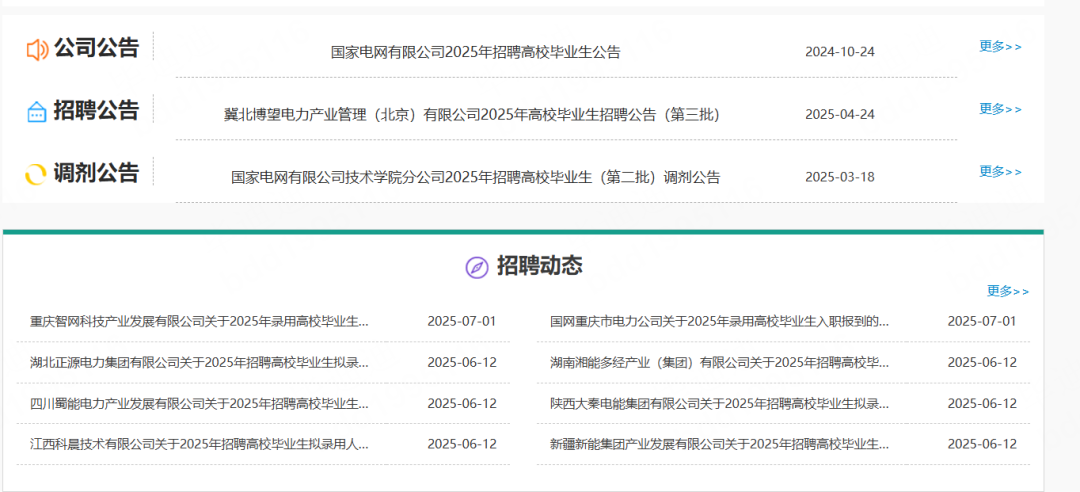Click date 2025-06-12 beside 四川蜀能电力 item
Screen dimensions: 1080x492
(x=461, y=403)
